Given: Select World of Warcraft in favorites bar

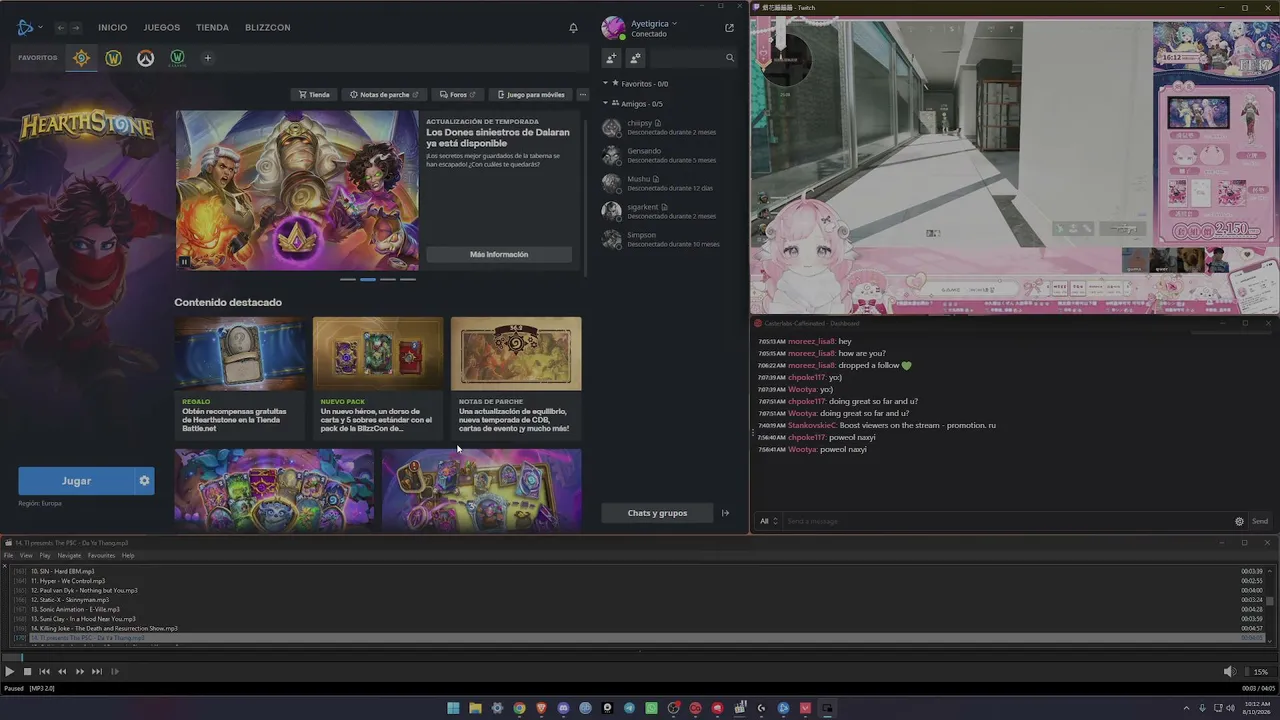Looking at the screenshot, I should (x=113, y=58).
